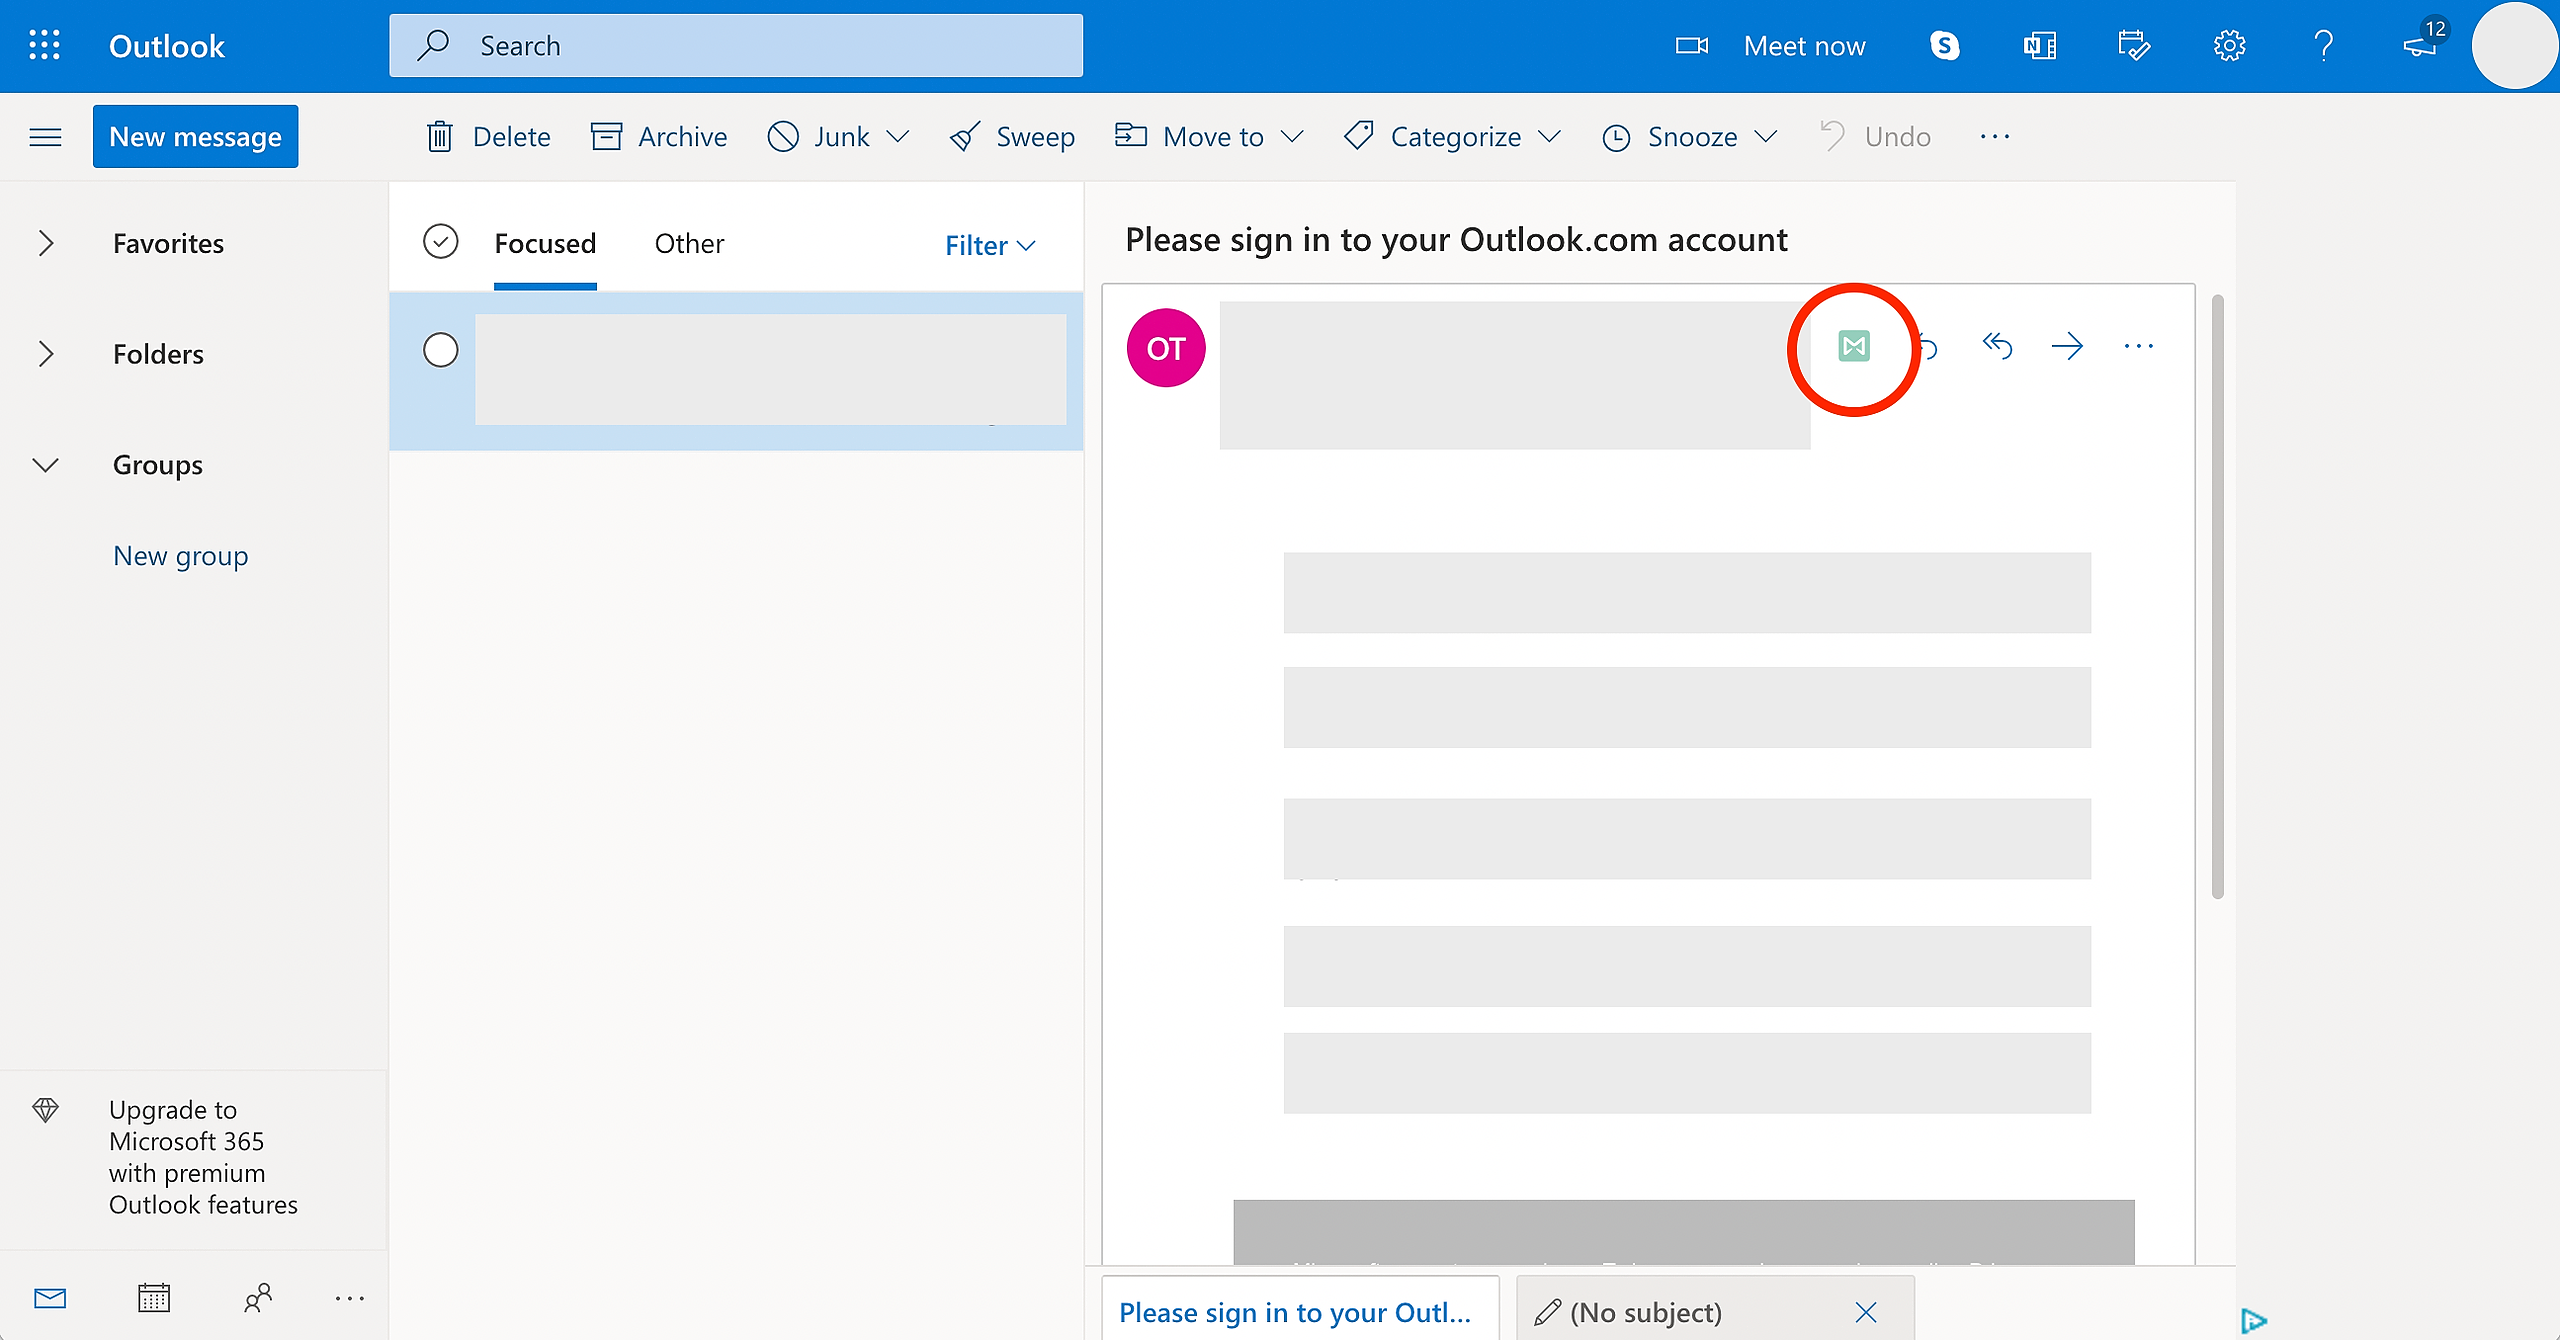This screenshot has width=2560, height=1340.
Task: Open the People module icon
Action: pyautogui.click(x=257, y=1298)
